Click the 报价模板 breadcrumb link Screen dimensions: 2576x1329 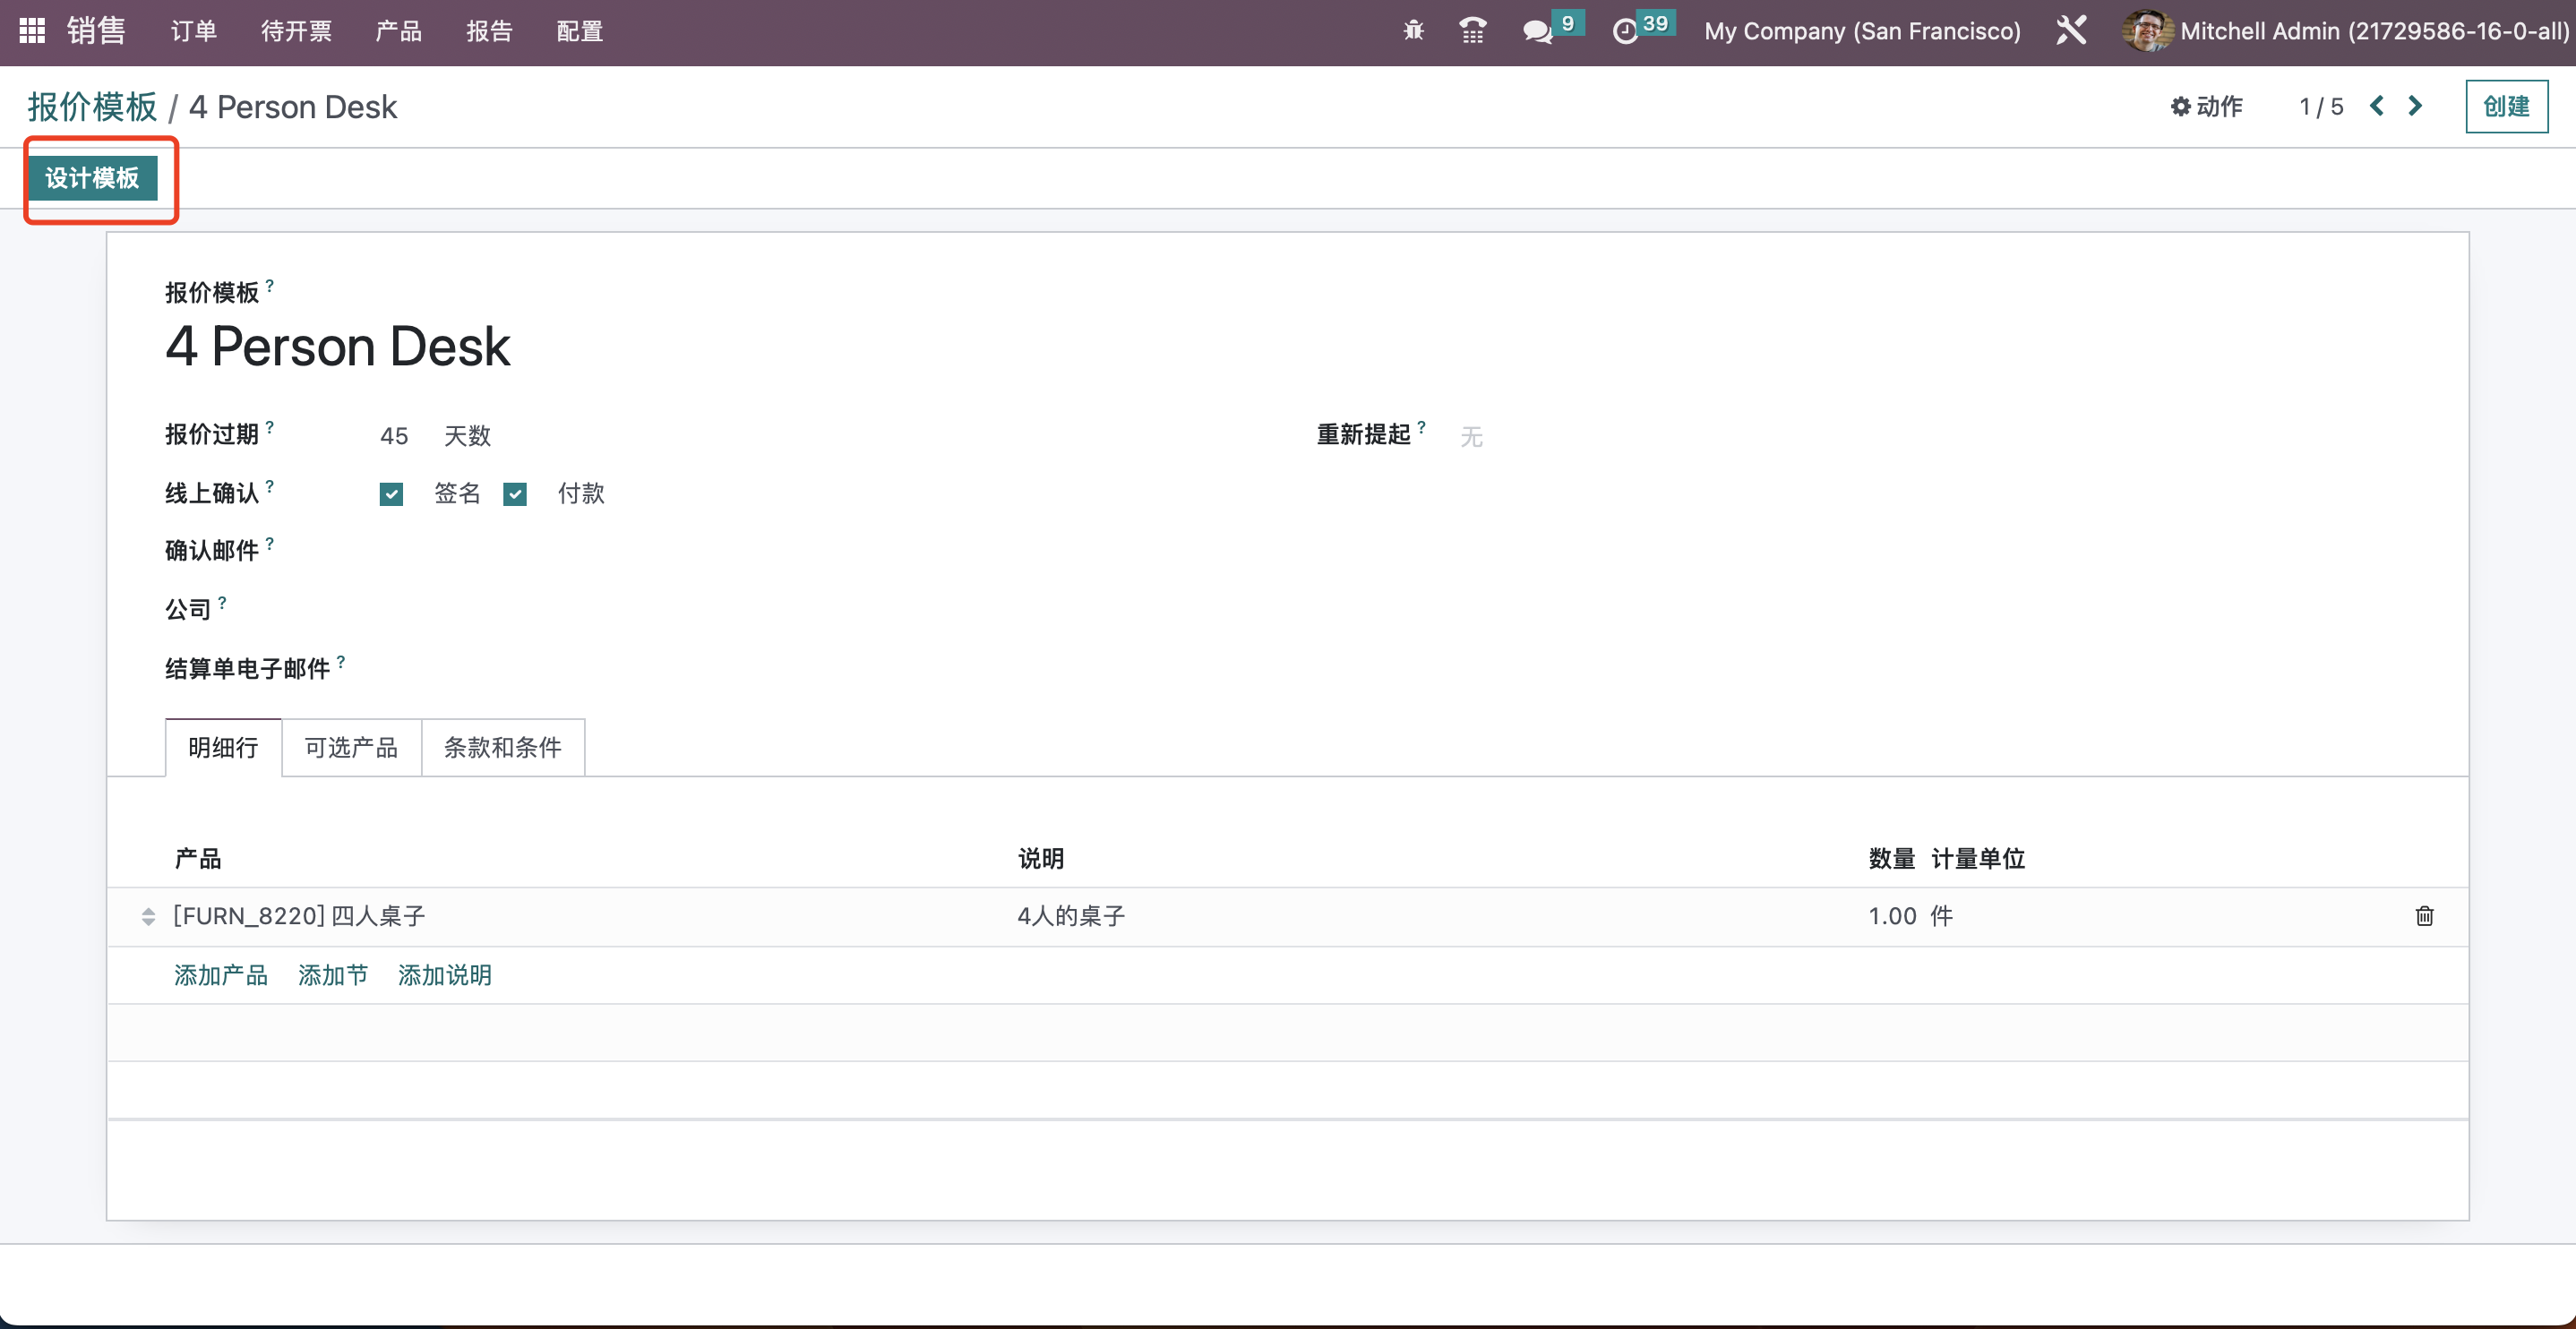(x=92, y=106)
